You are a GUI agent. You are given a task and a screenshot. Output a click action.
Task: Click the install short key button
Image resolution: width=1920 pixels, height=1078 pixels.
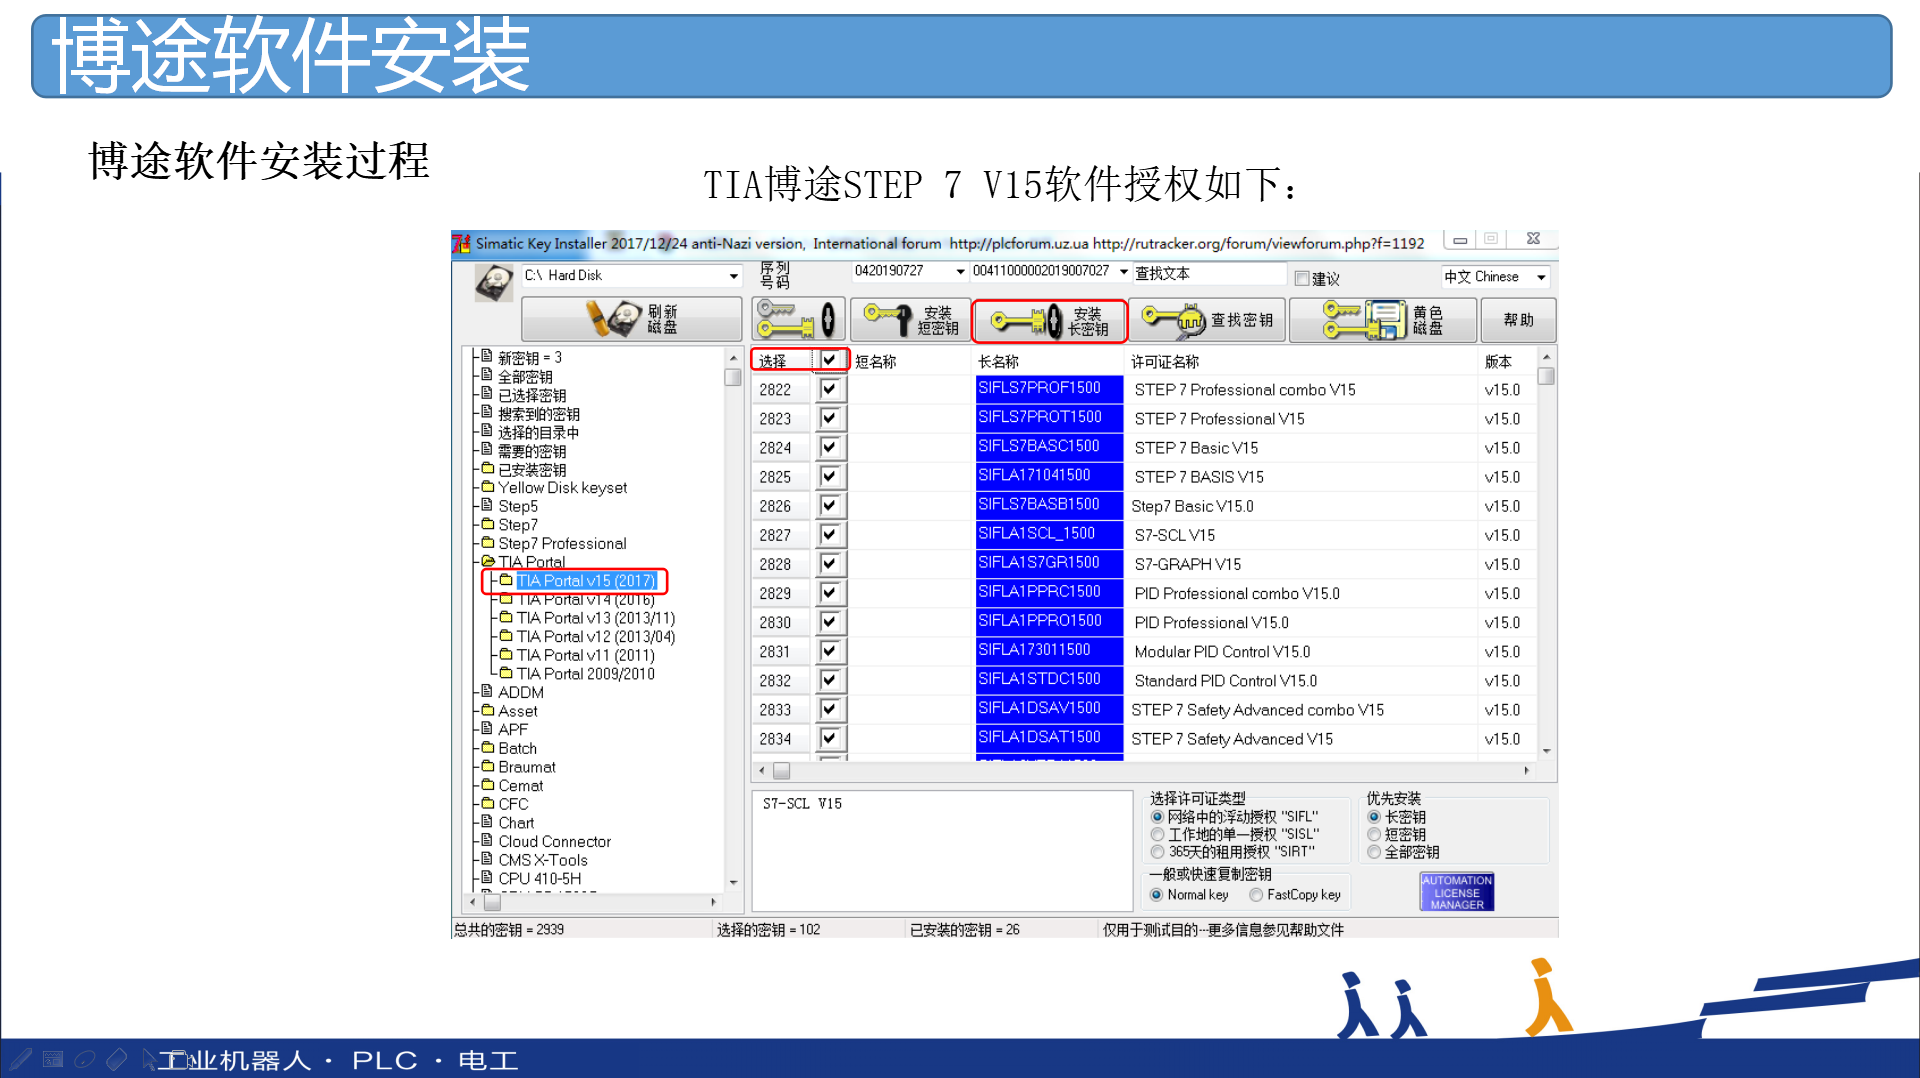tap(911, 320)
